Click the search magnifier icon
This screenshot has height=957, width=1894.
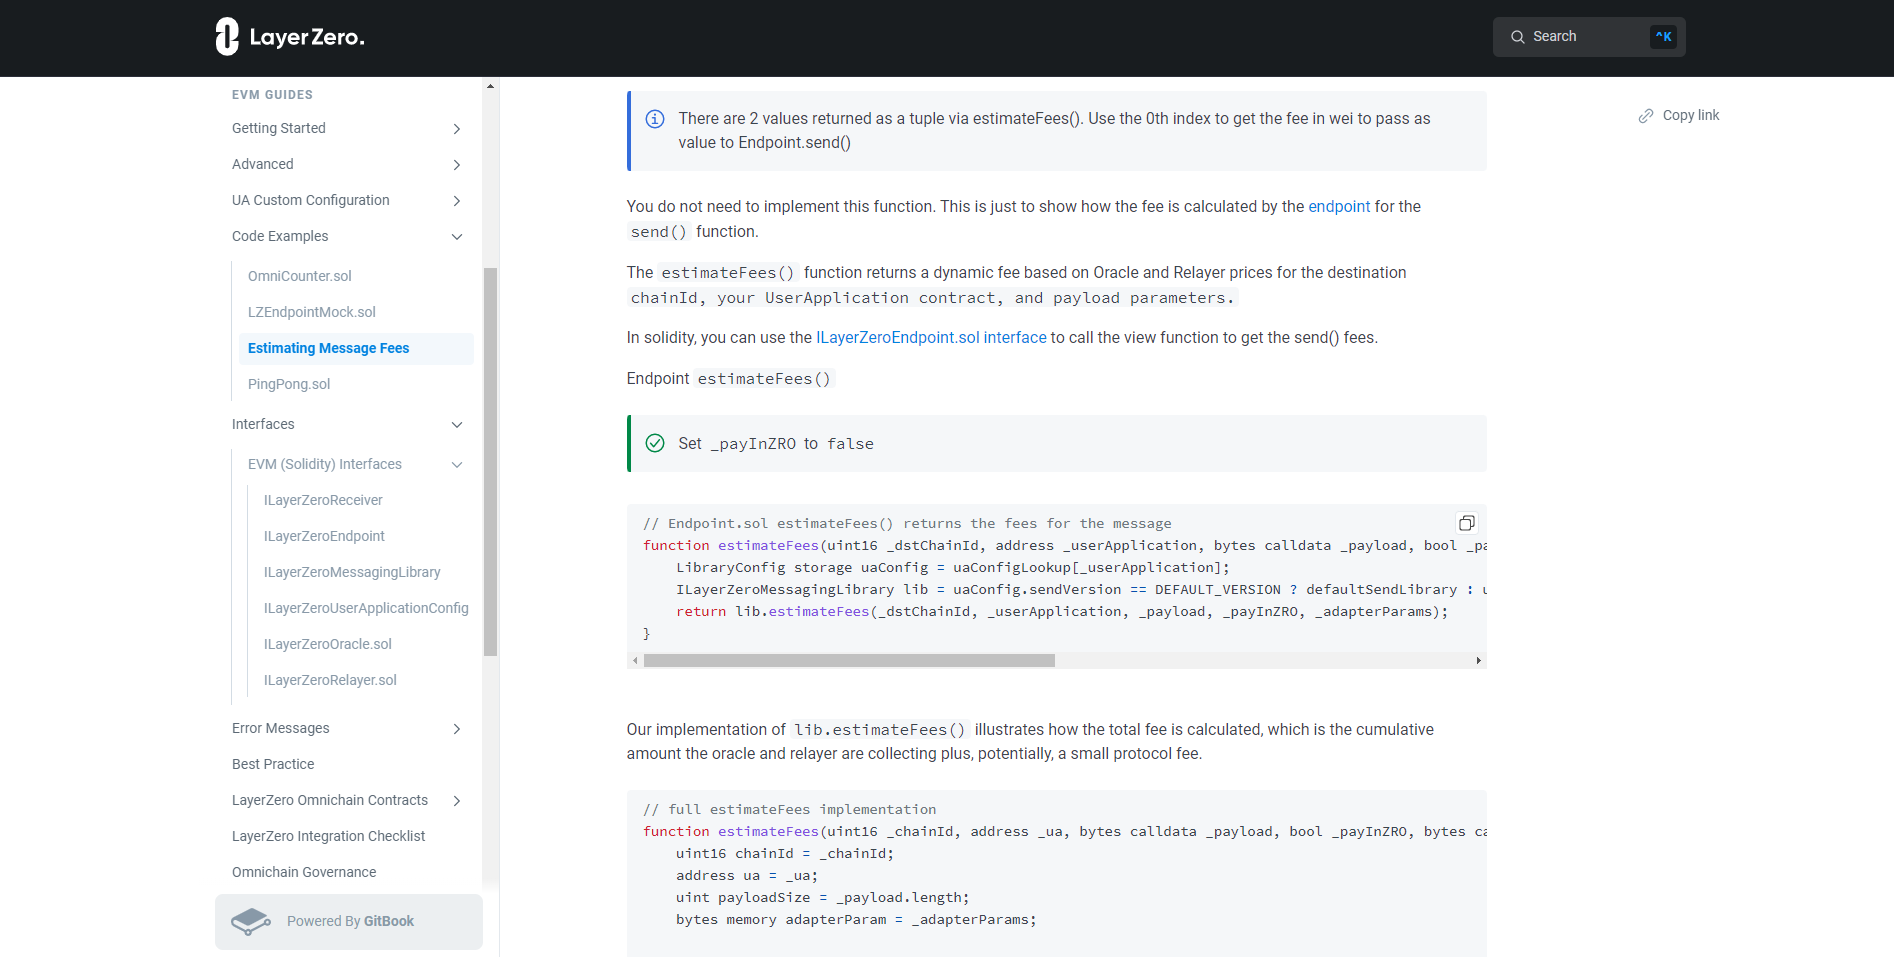click(x=1518, y=37)
